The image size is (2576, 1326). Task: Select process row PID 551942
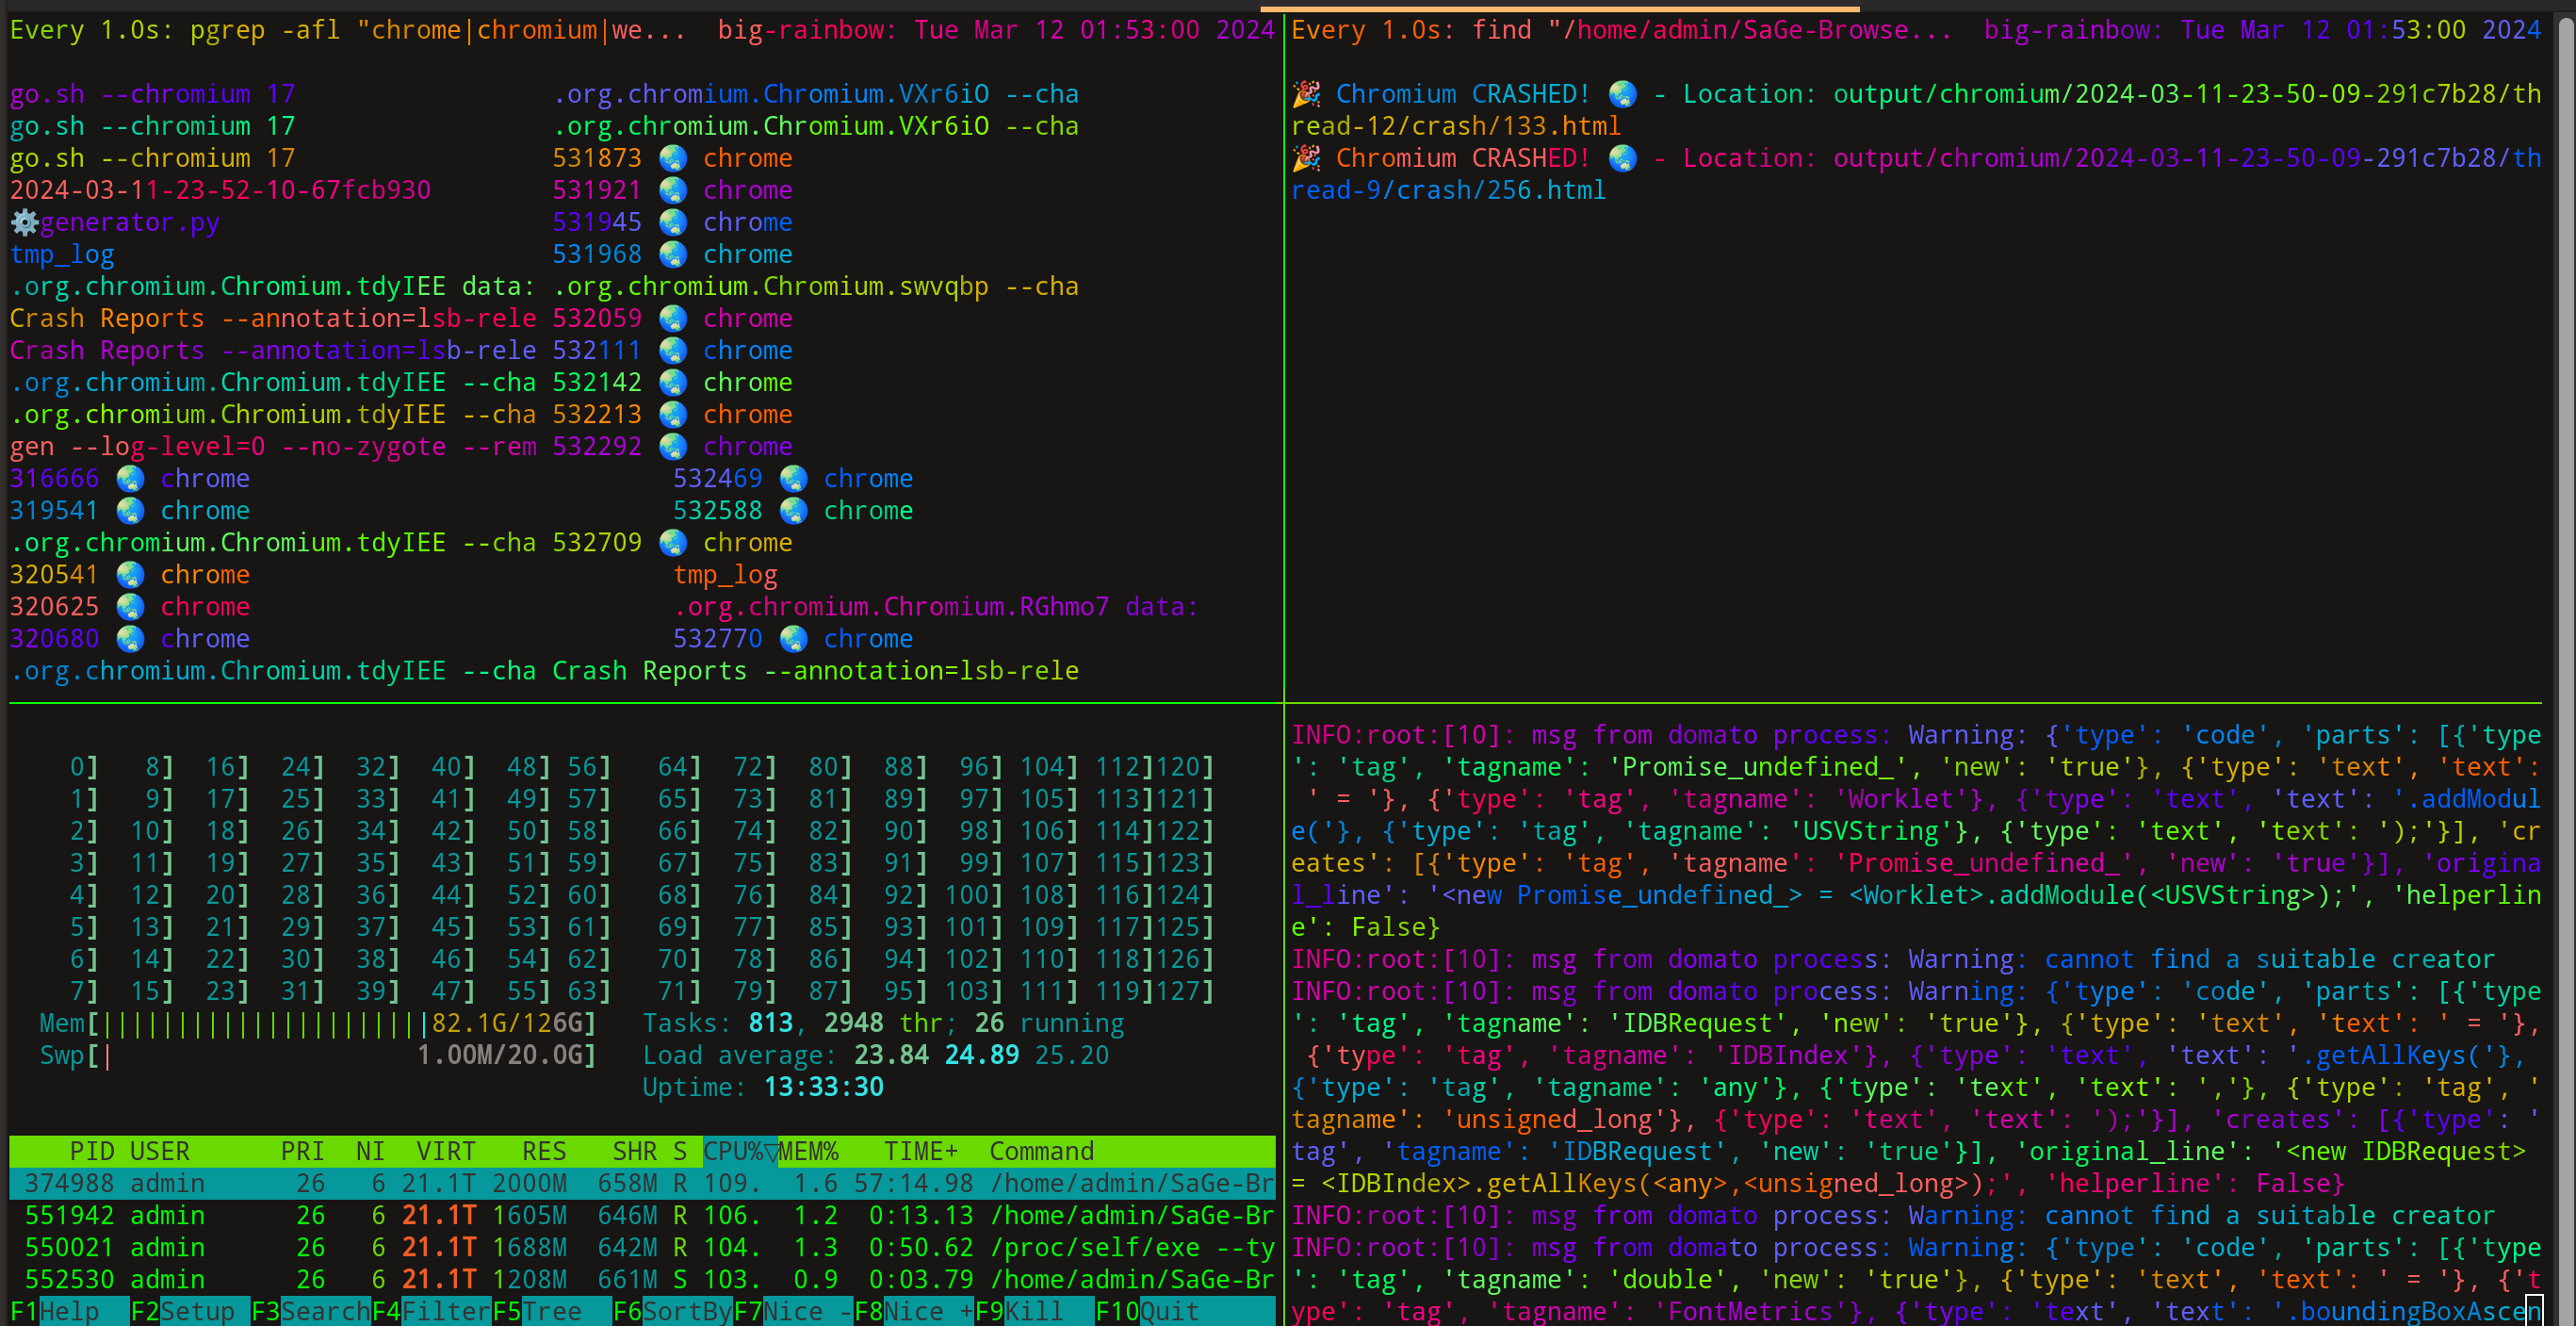(640, 1215)
